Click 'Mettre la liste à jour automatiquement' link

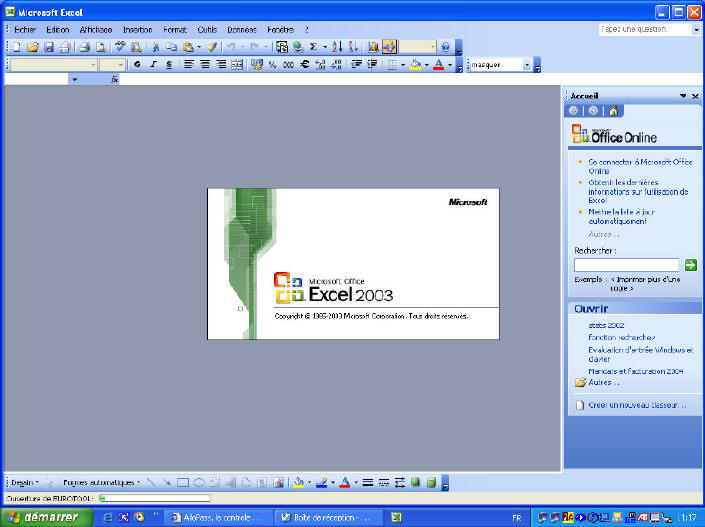tap(622, 216)
